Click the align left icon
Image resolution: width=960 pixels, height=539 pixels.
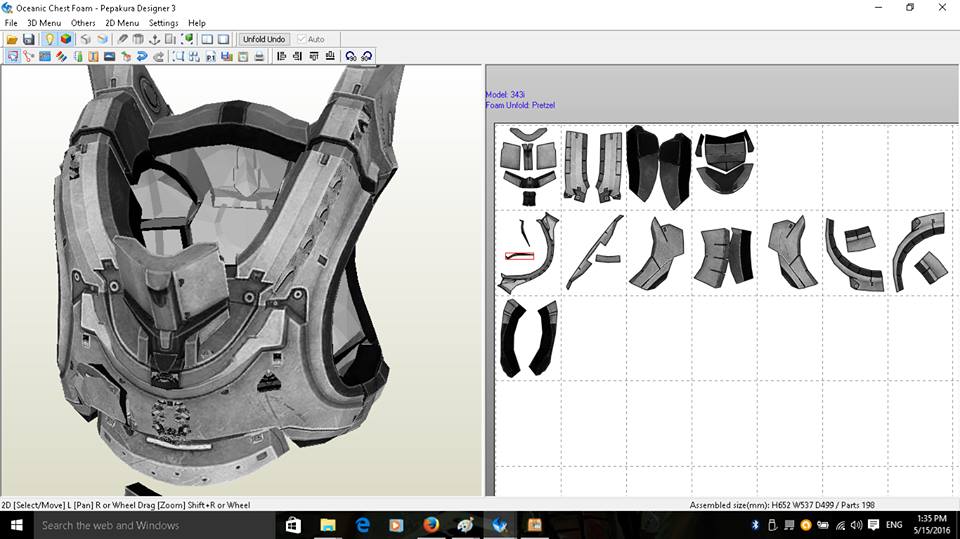point(281,56)
